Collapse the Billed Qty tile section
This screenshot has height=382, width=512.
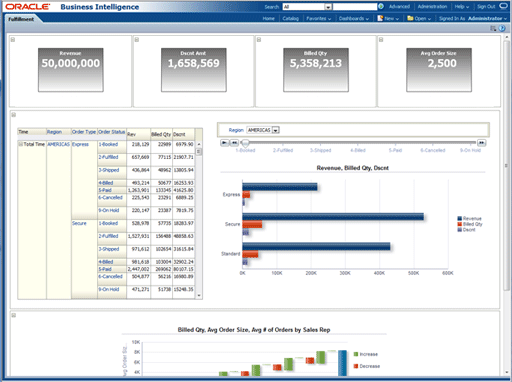click(x=259, y=40)
